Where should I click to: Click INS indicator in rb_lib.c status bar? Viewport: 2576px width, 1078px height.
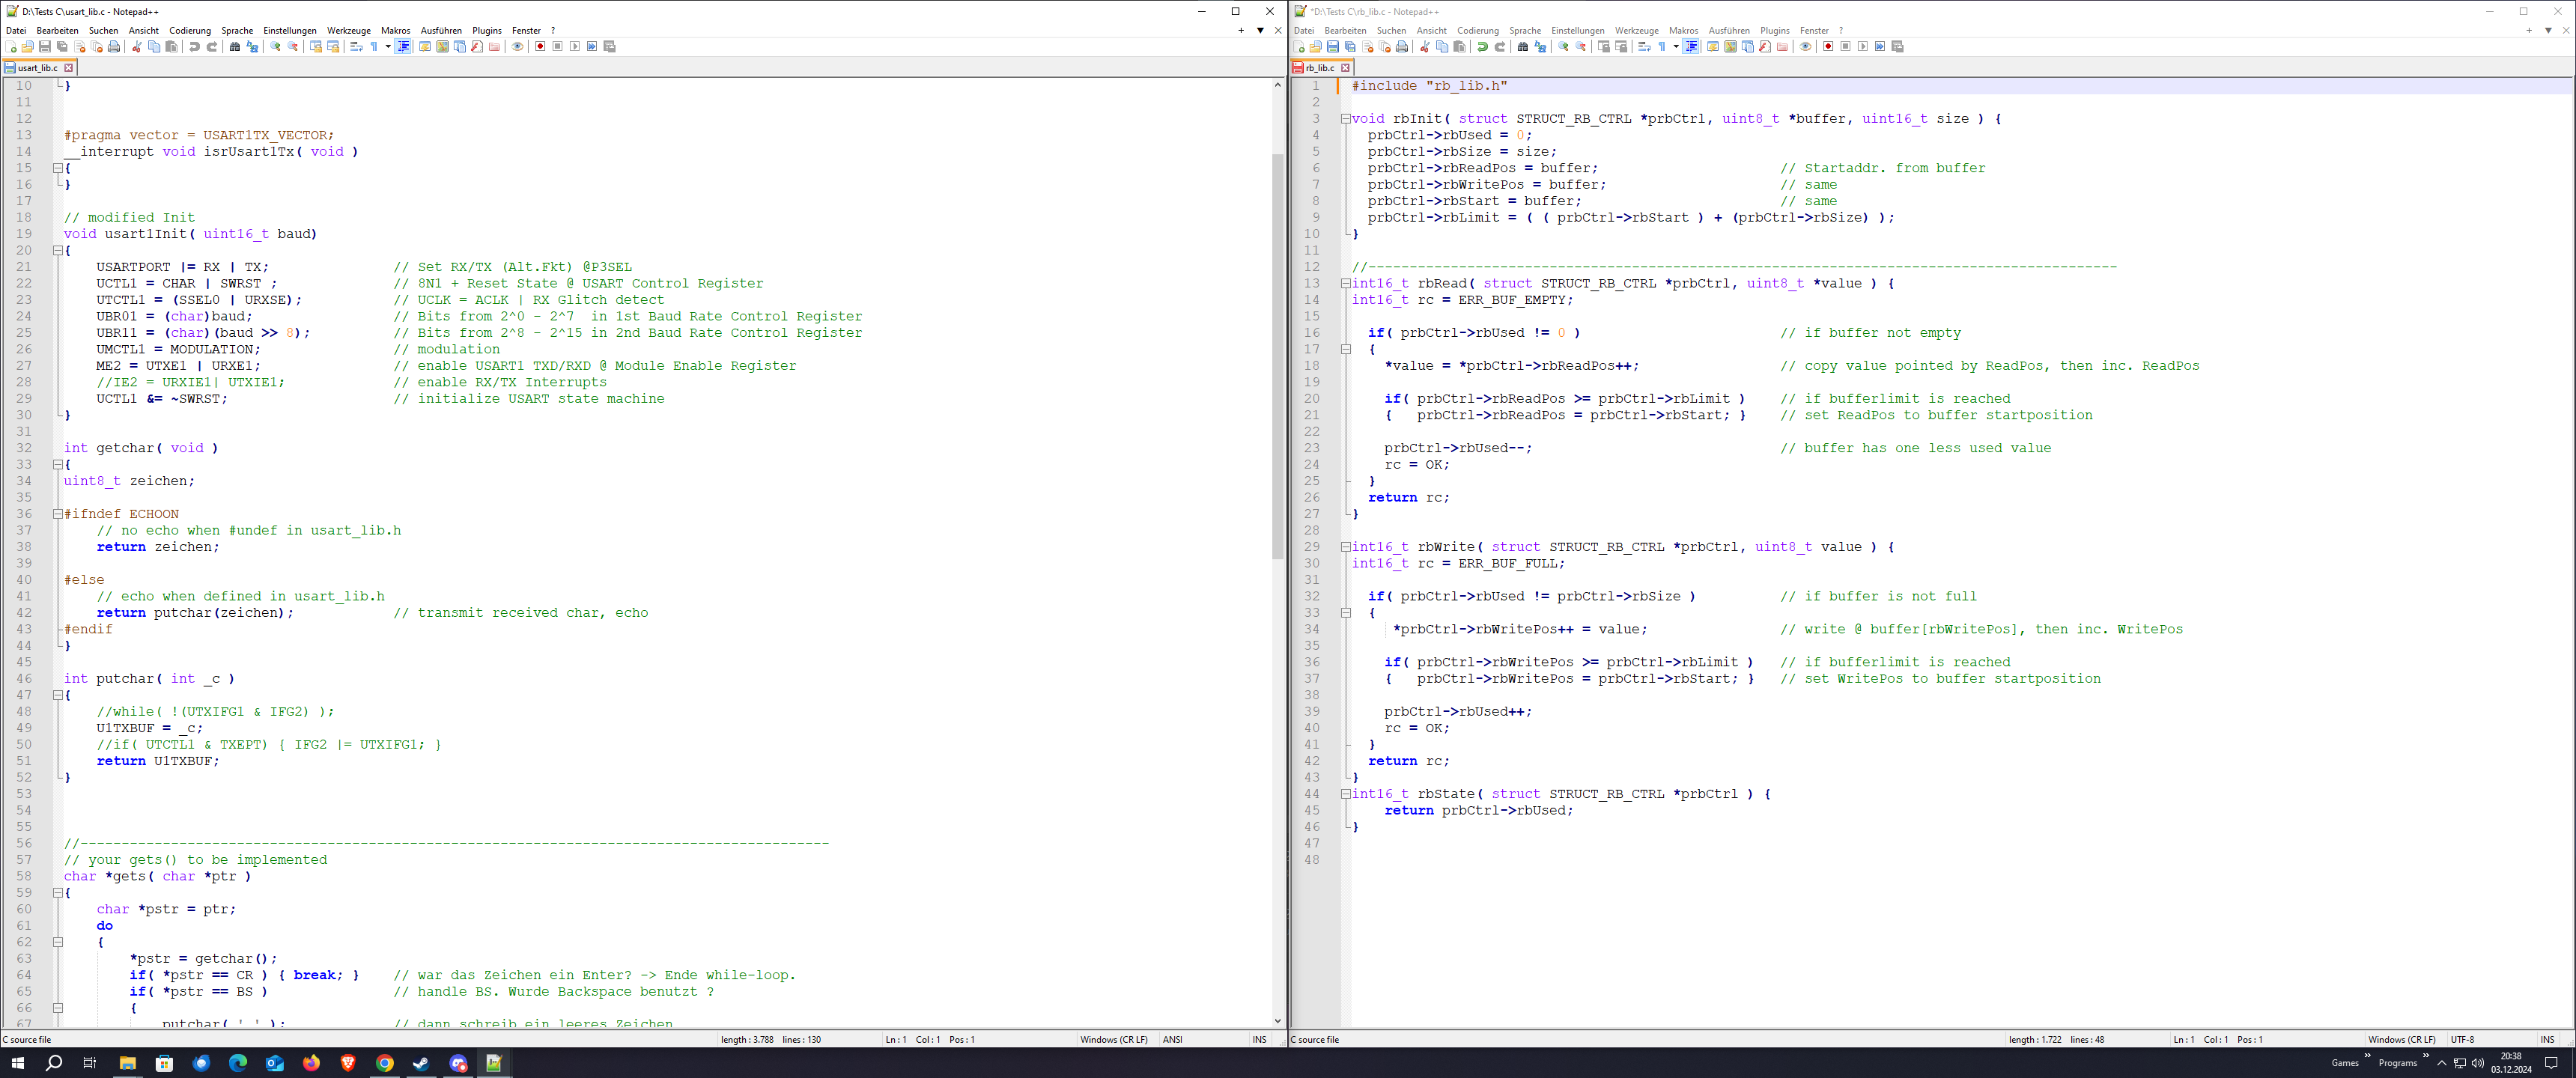tap(2547, 1040)
